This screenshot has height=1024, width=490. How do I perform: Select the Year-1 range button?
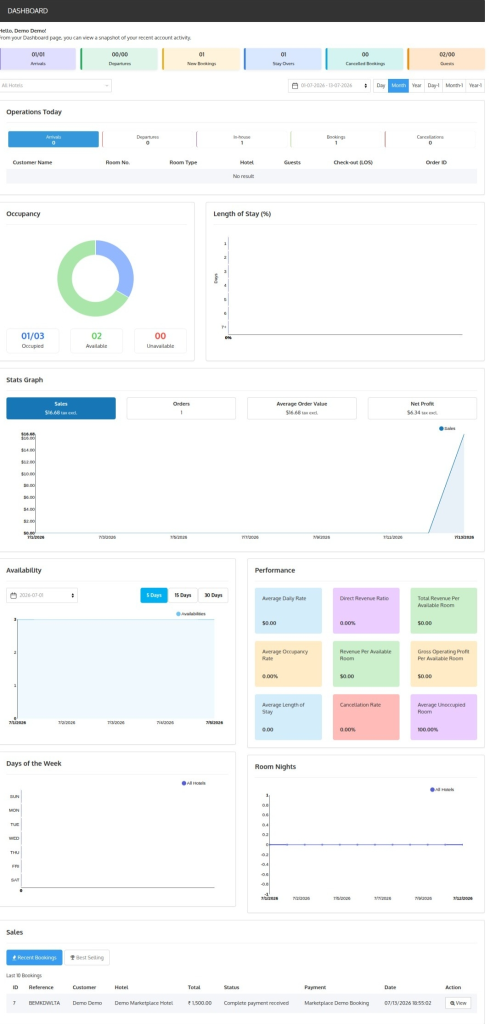(475, 86)
